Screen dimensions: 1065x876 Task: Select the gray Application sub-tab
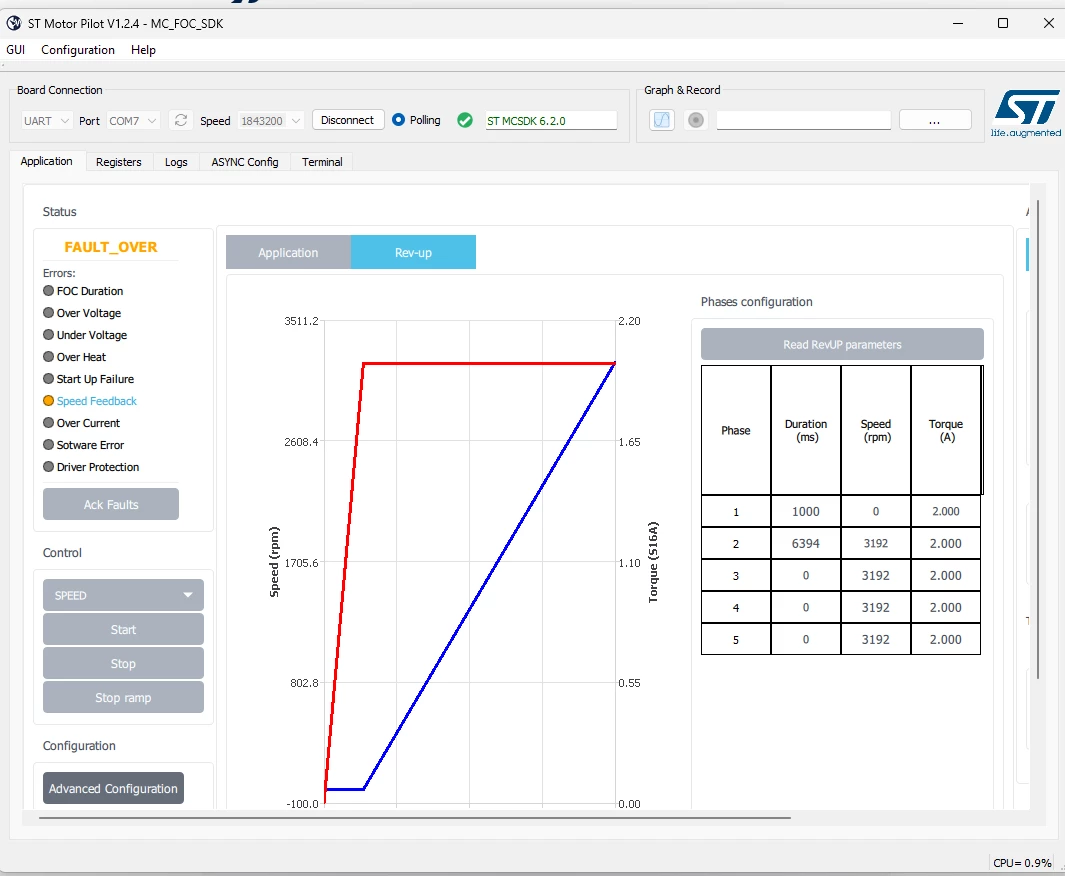(x=288, y=253)
